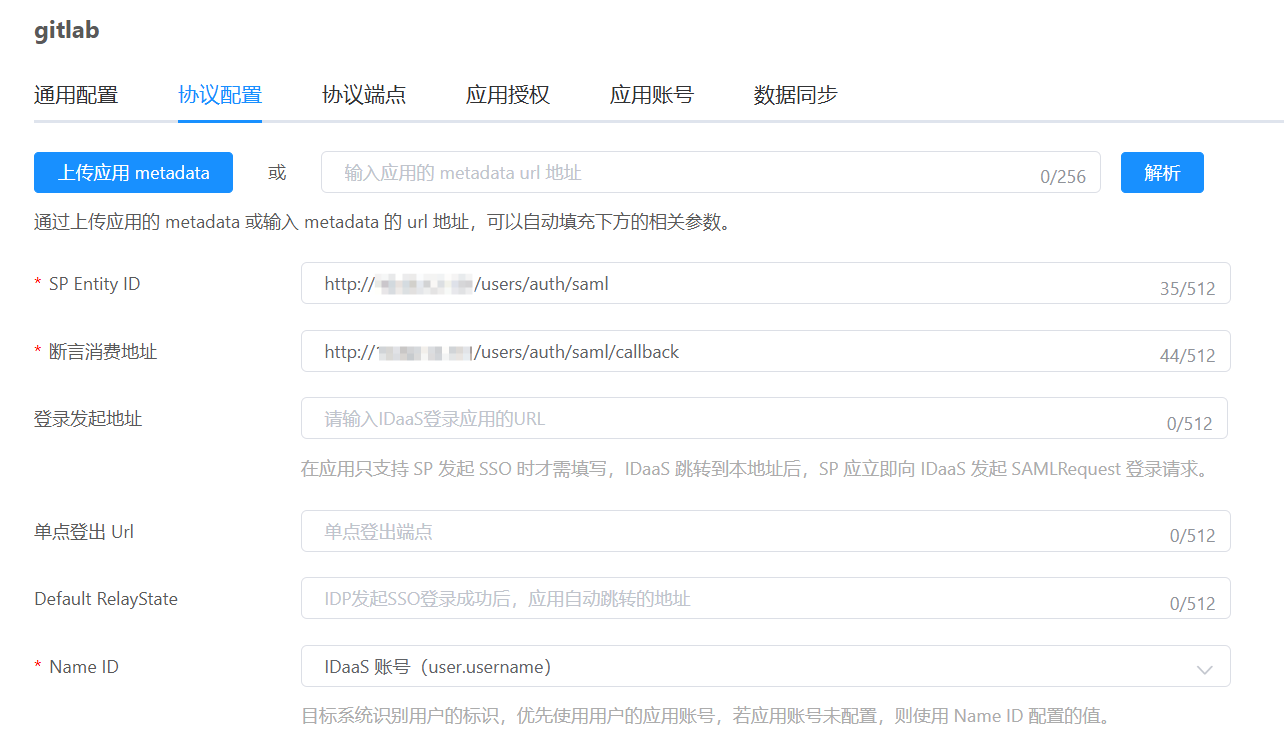
Task: Switch to the 通用配置 tab
Action: (x=76, y=95)
